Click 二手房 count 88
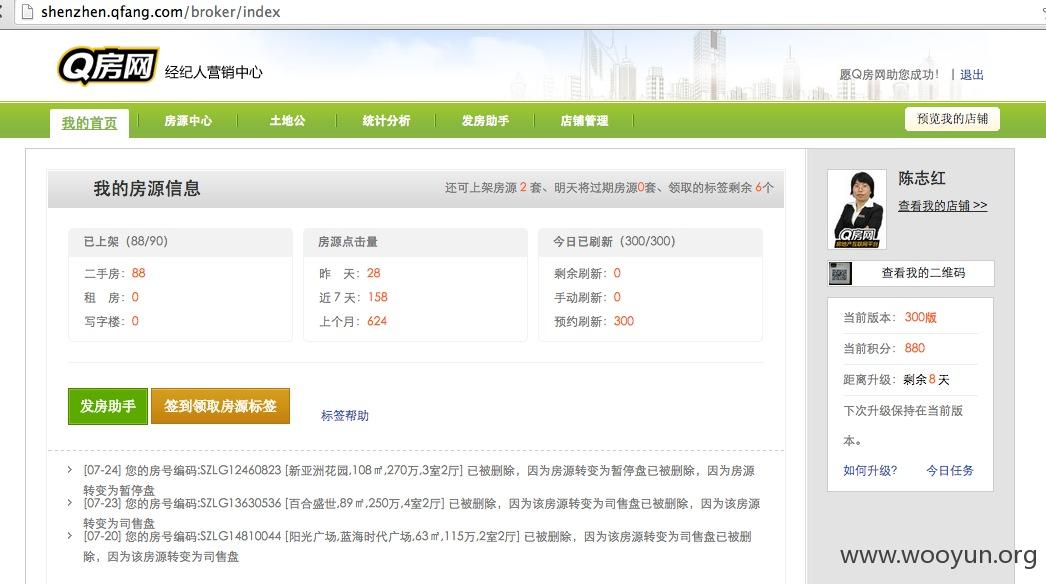Screen dimensions: 1046x584 click(x=138, y=273)
